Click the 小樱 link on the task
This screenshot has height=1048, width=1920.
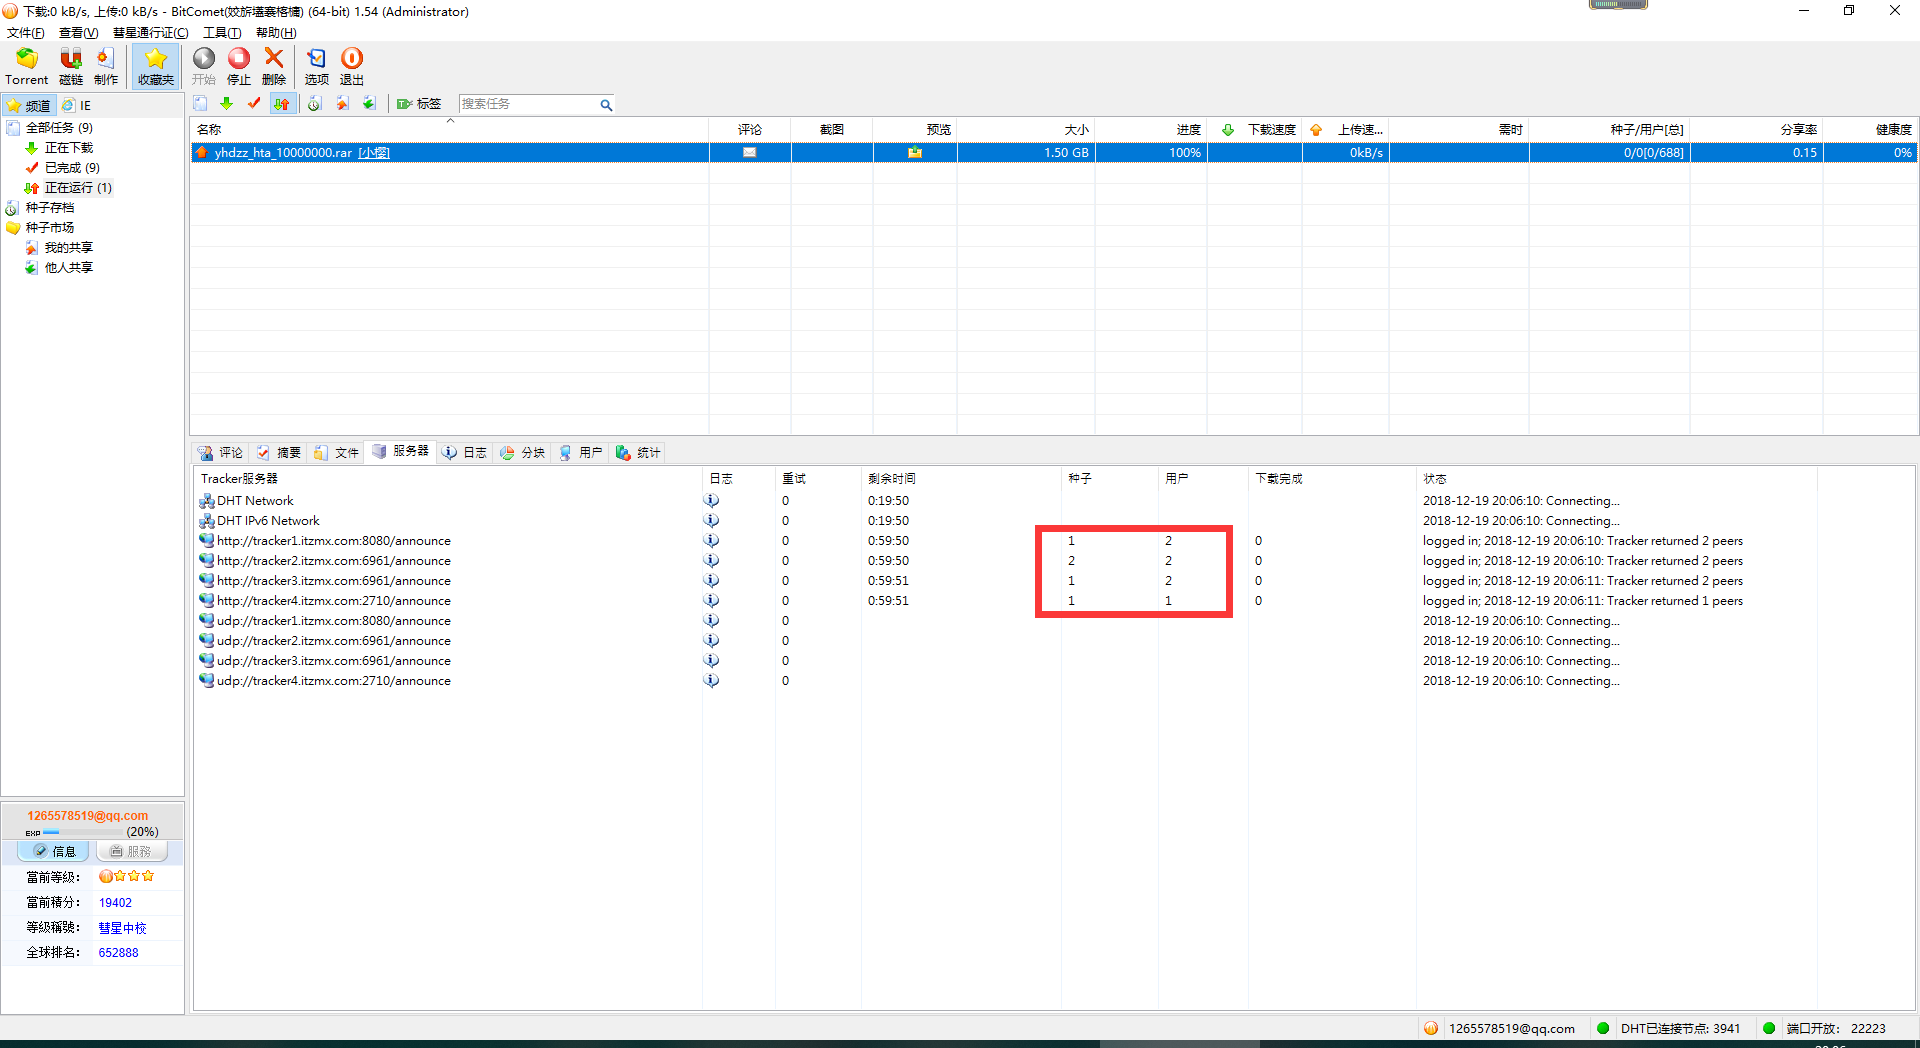tap(374, 153)
